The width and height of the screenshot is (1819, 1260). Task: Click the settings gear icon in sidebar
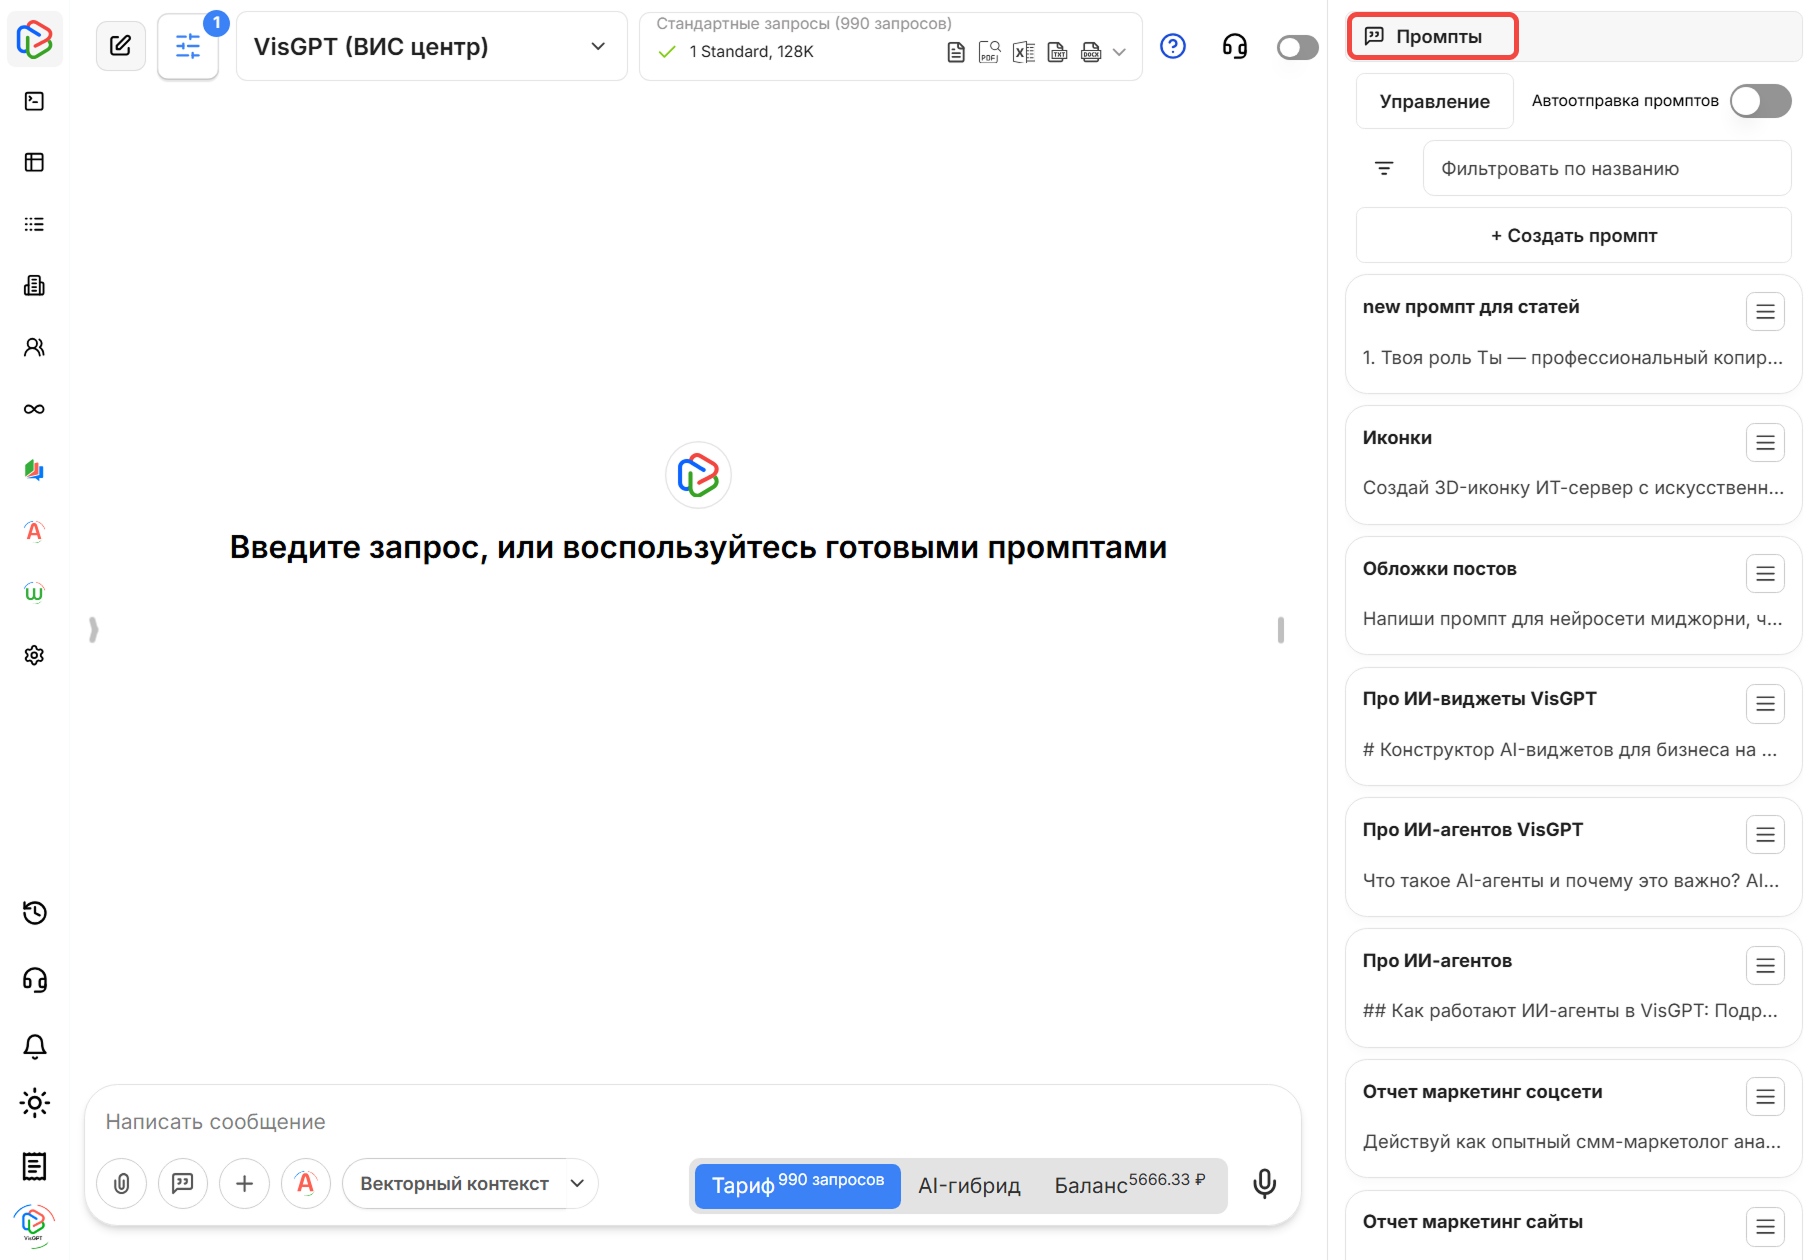click(34, 655)
